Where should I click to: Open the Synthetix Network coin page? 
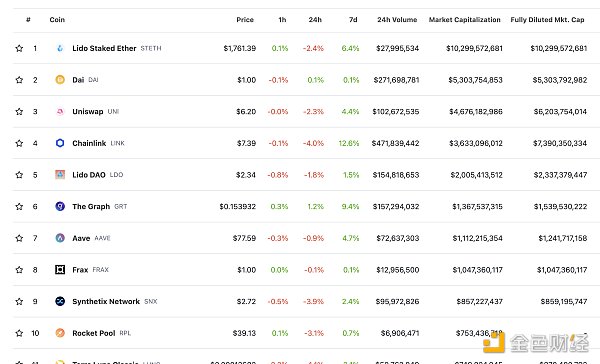106,302
